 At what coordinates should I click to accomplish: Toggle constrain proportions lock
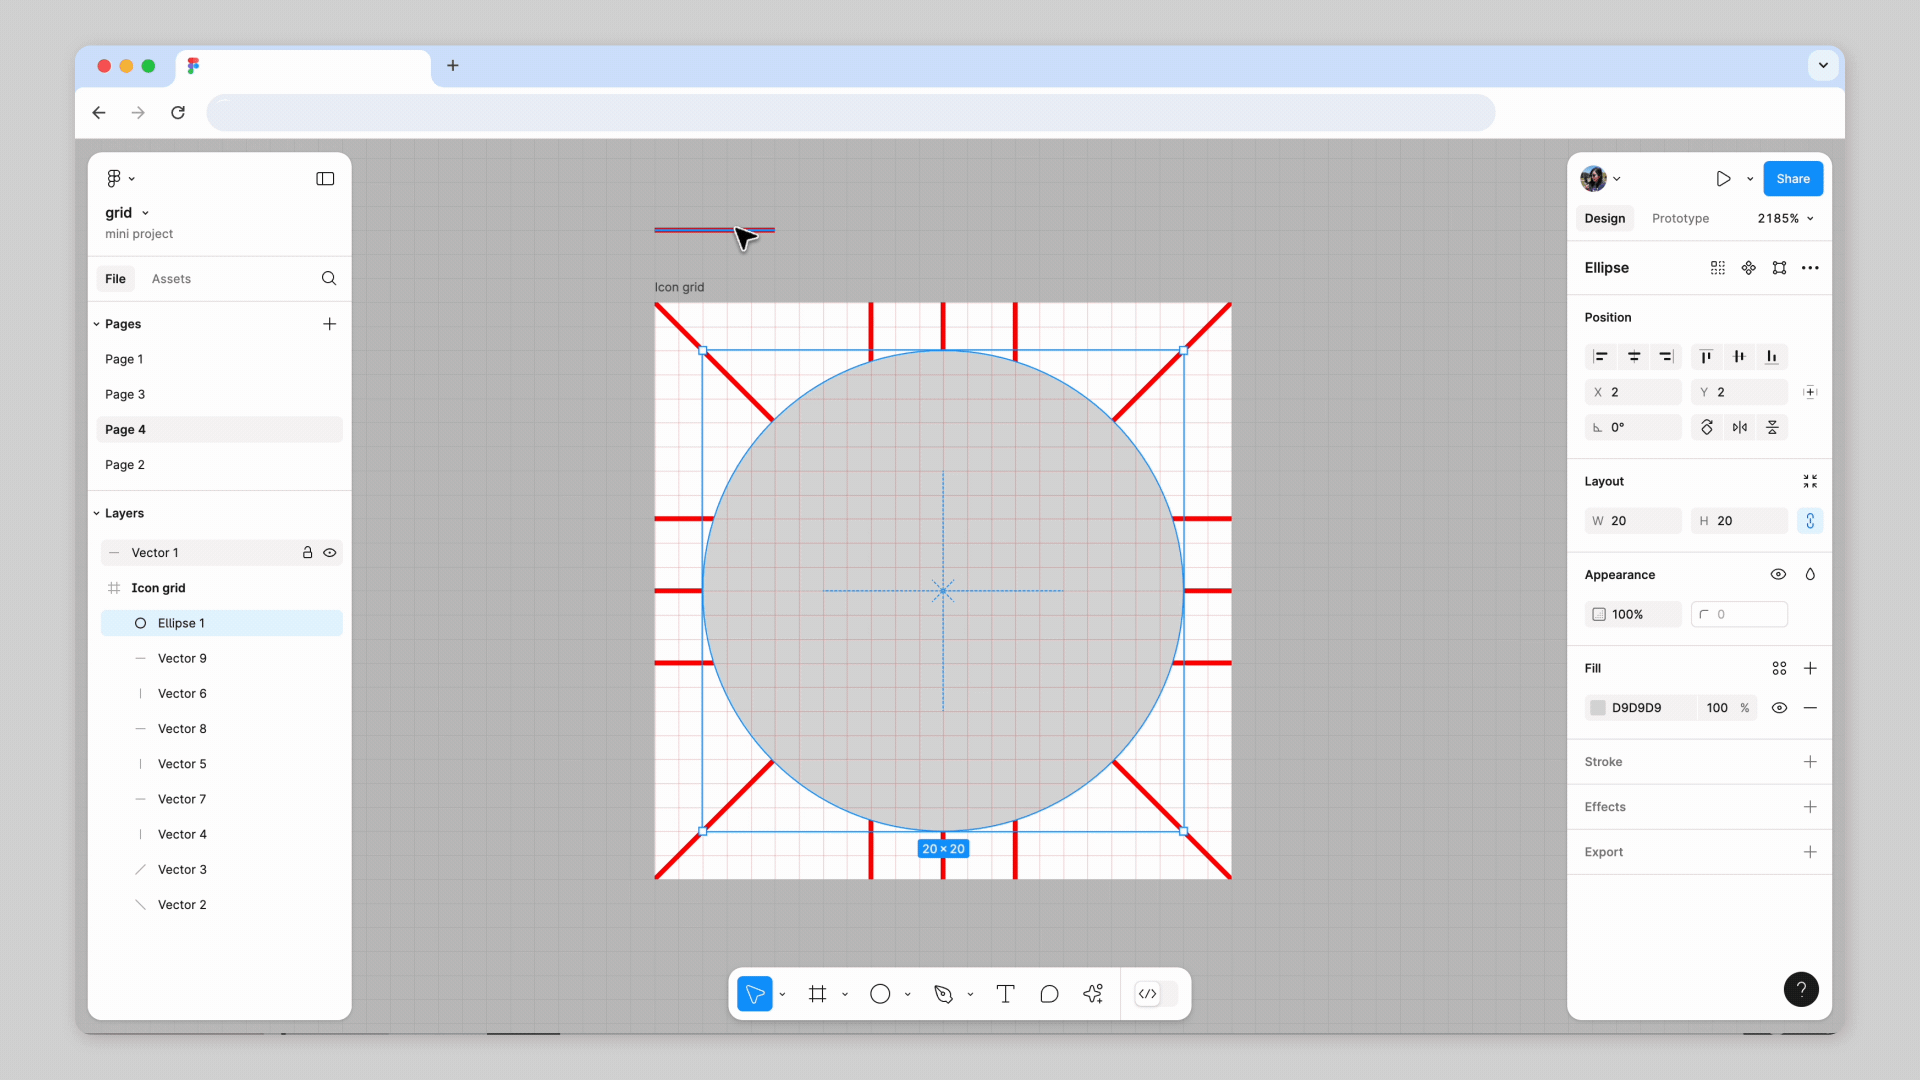tap(1810, 521)
